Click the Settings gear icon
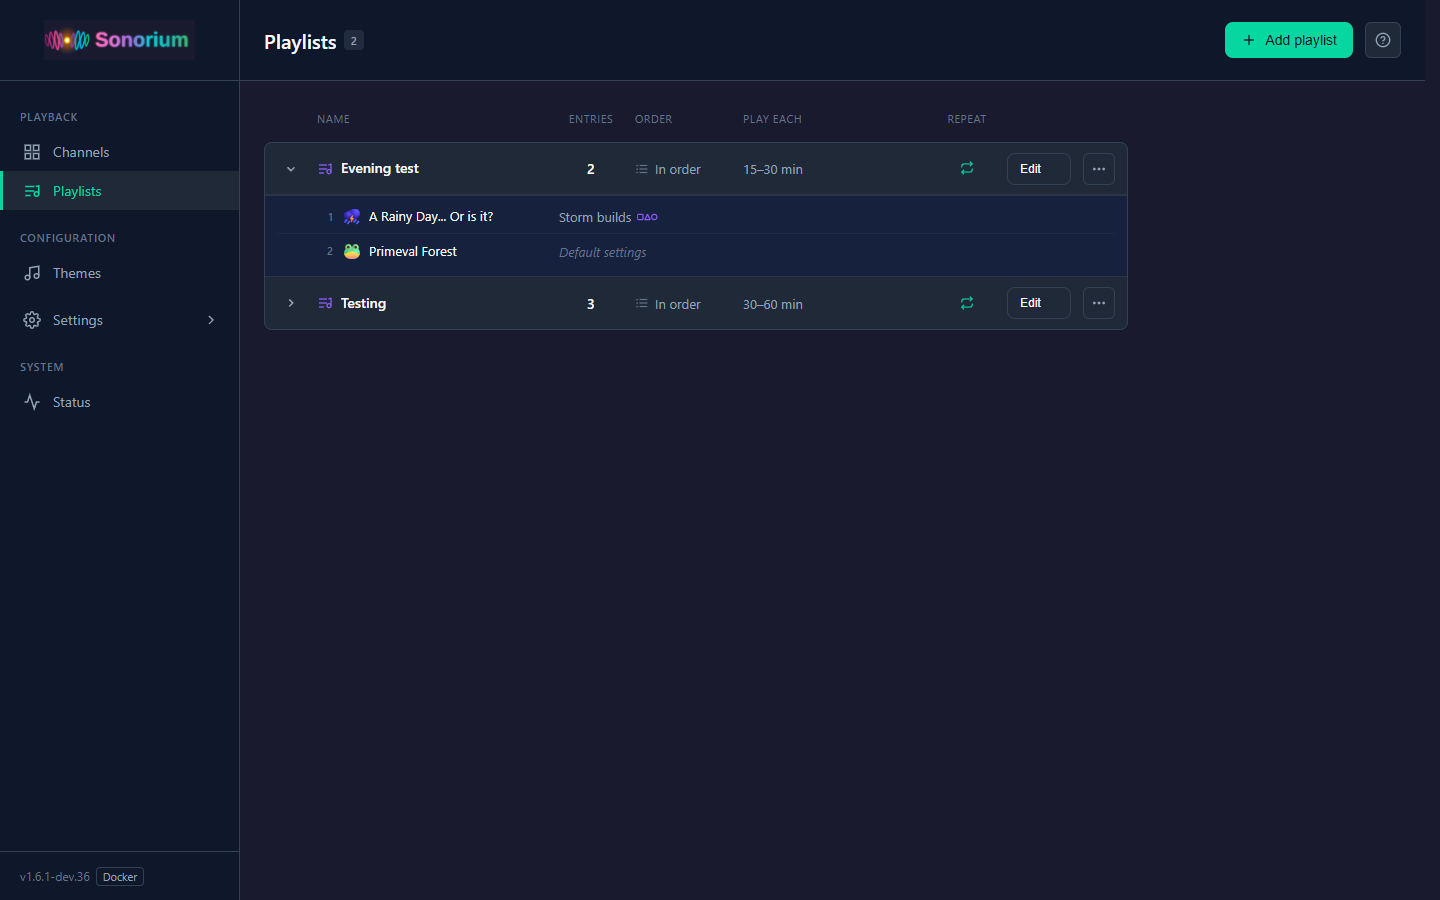The width and height of the screenshot is (1440, 900). click(32, 320)
